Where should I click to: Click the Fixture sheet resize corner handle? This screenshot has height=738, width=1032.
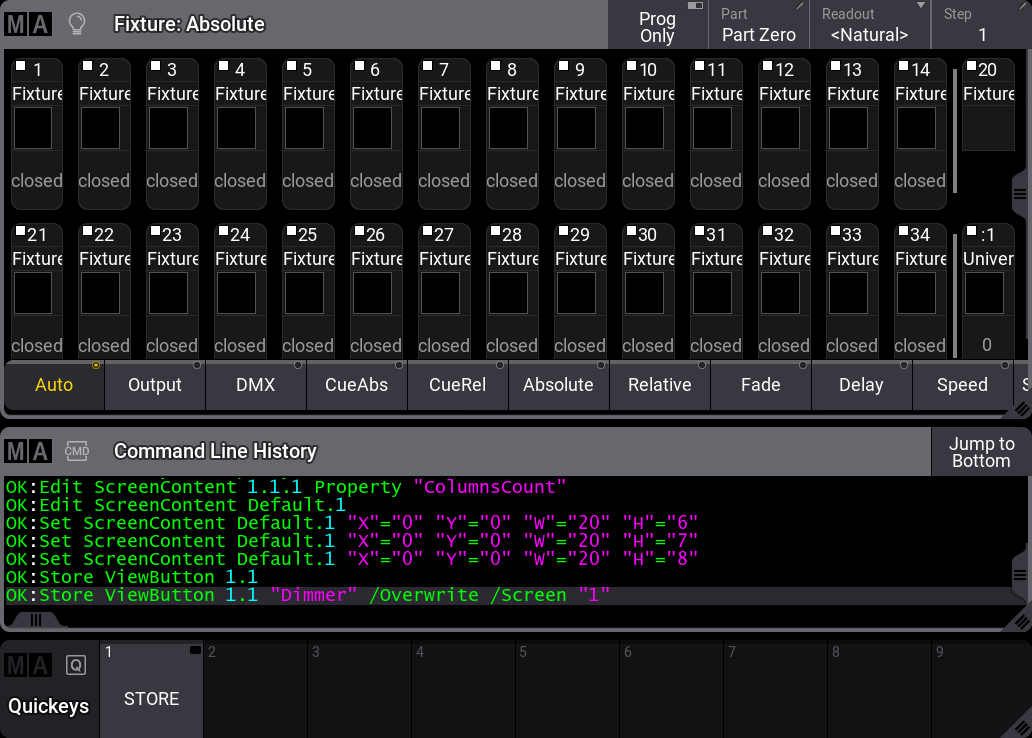(1021, 408)
